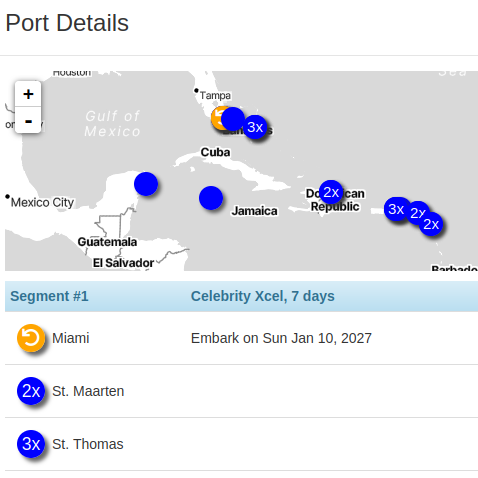Click the blue marker beside the Miami icon
The height and width of the screenshot is (478, 478).
point(233,119)
